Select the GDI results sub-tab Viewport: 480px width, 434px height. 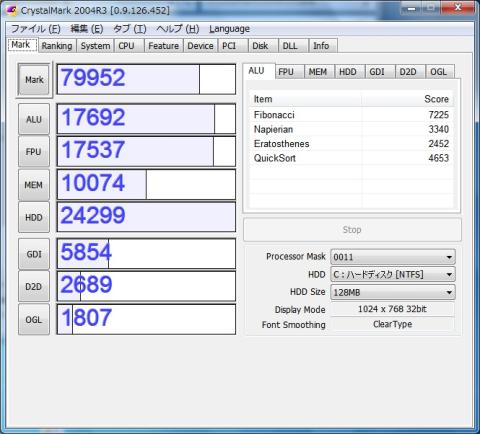(x=380, y=72)
